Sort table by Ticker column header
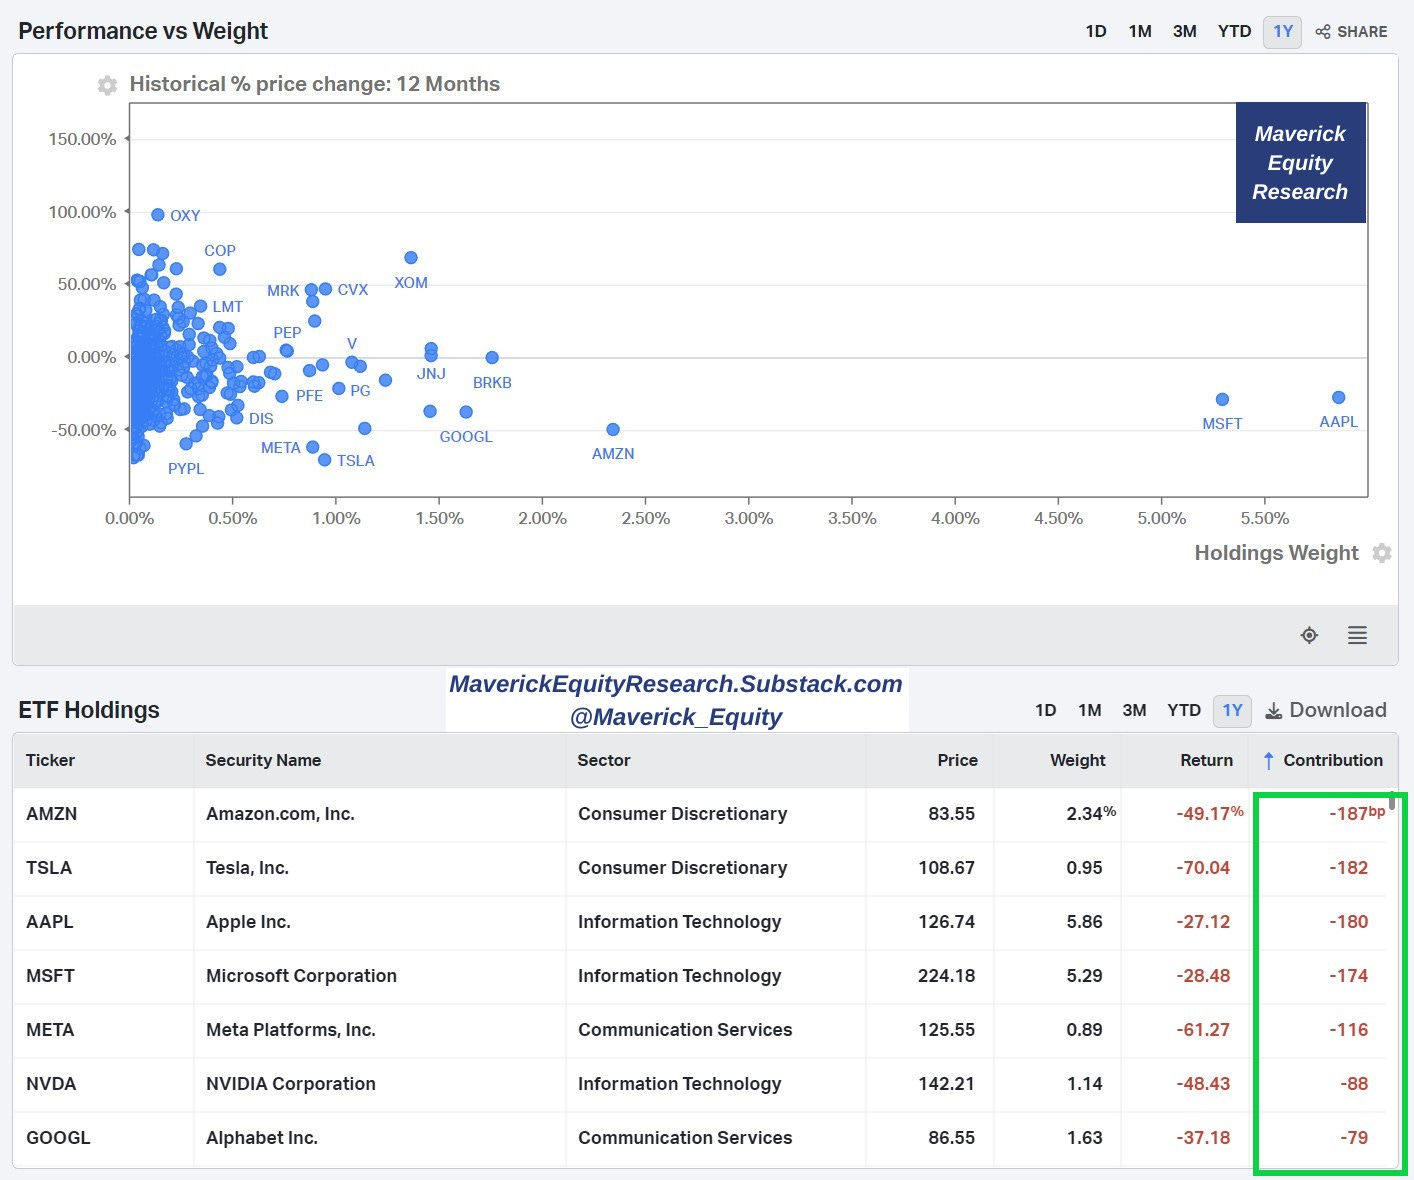Image resolution: width=1414 pixels, height=1180 pixels. tap(50, 760)
